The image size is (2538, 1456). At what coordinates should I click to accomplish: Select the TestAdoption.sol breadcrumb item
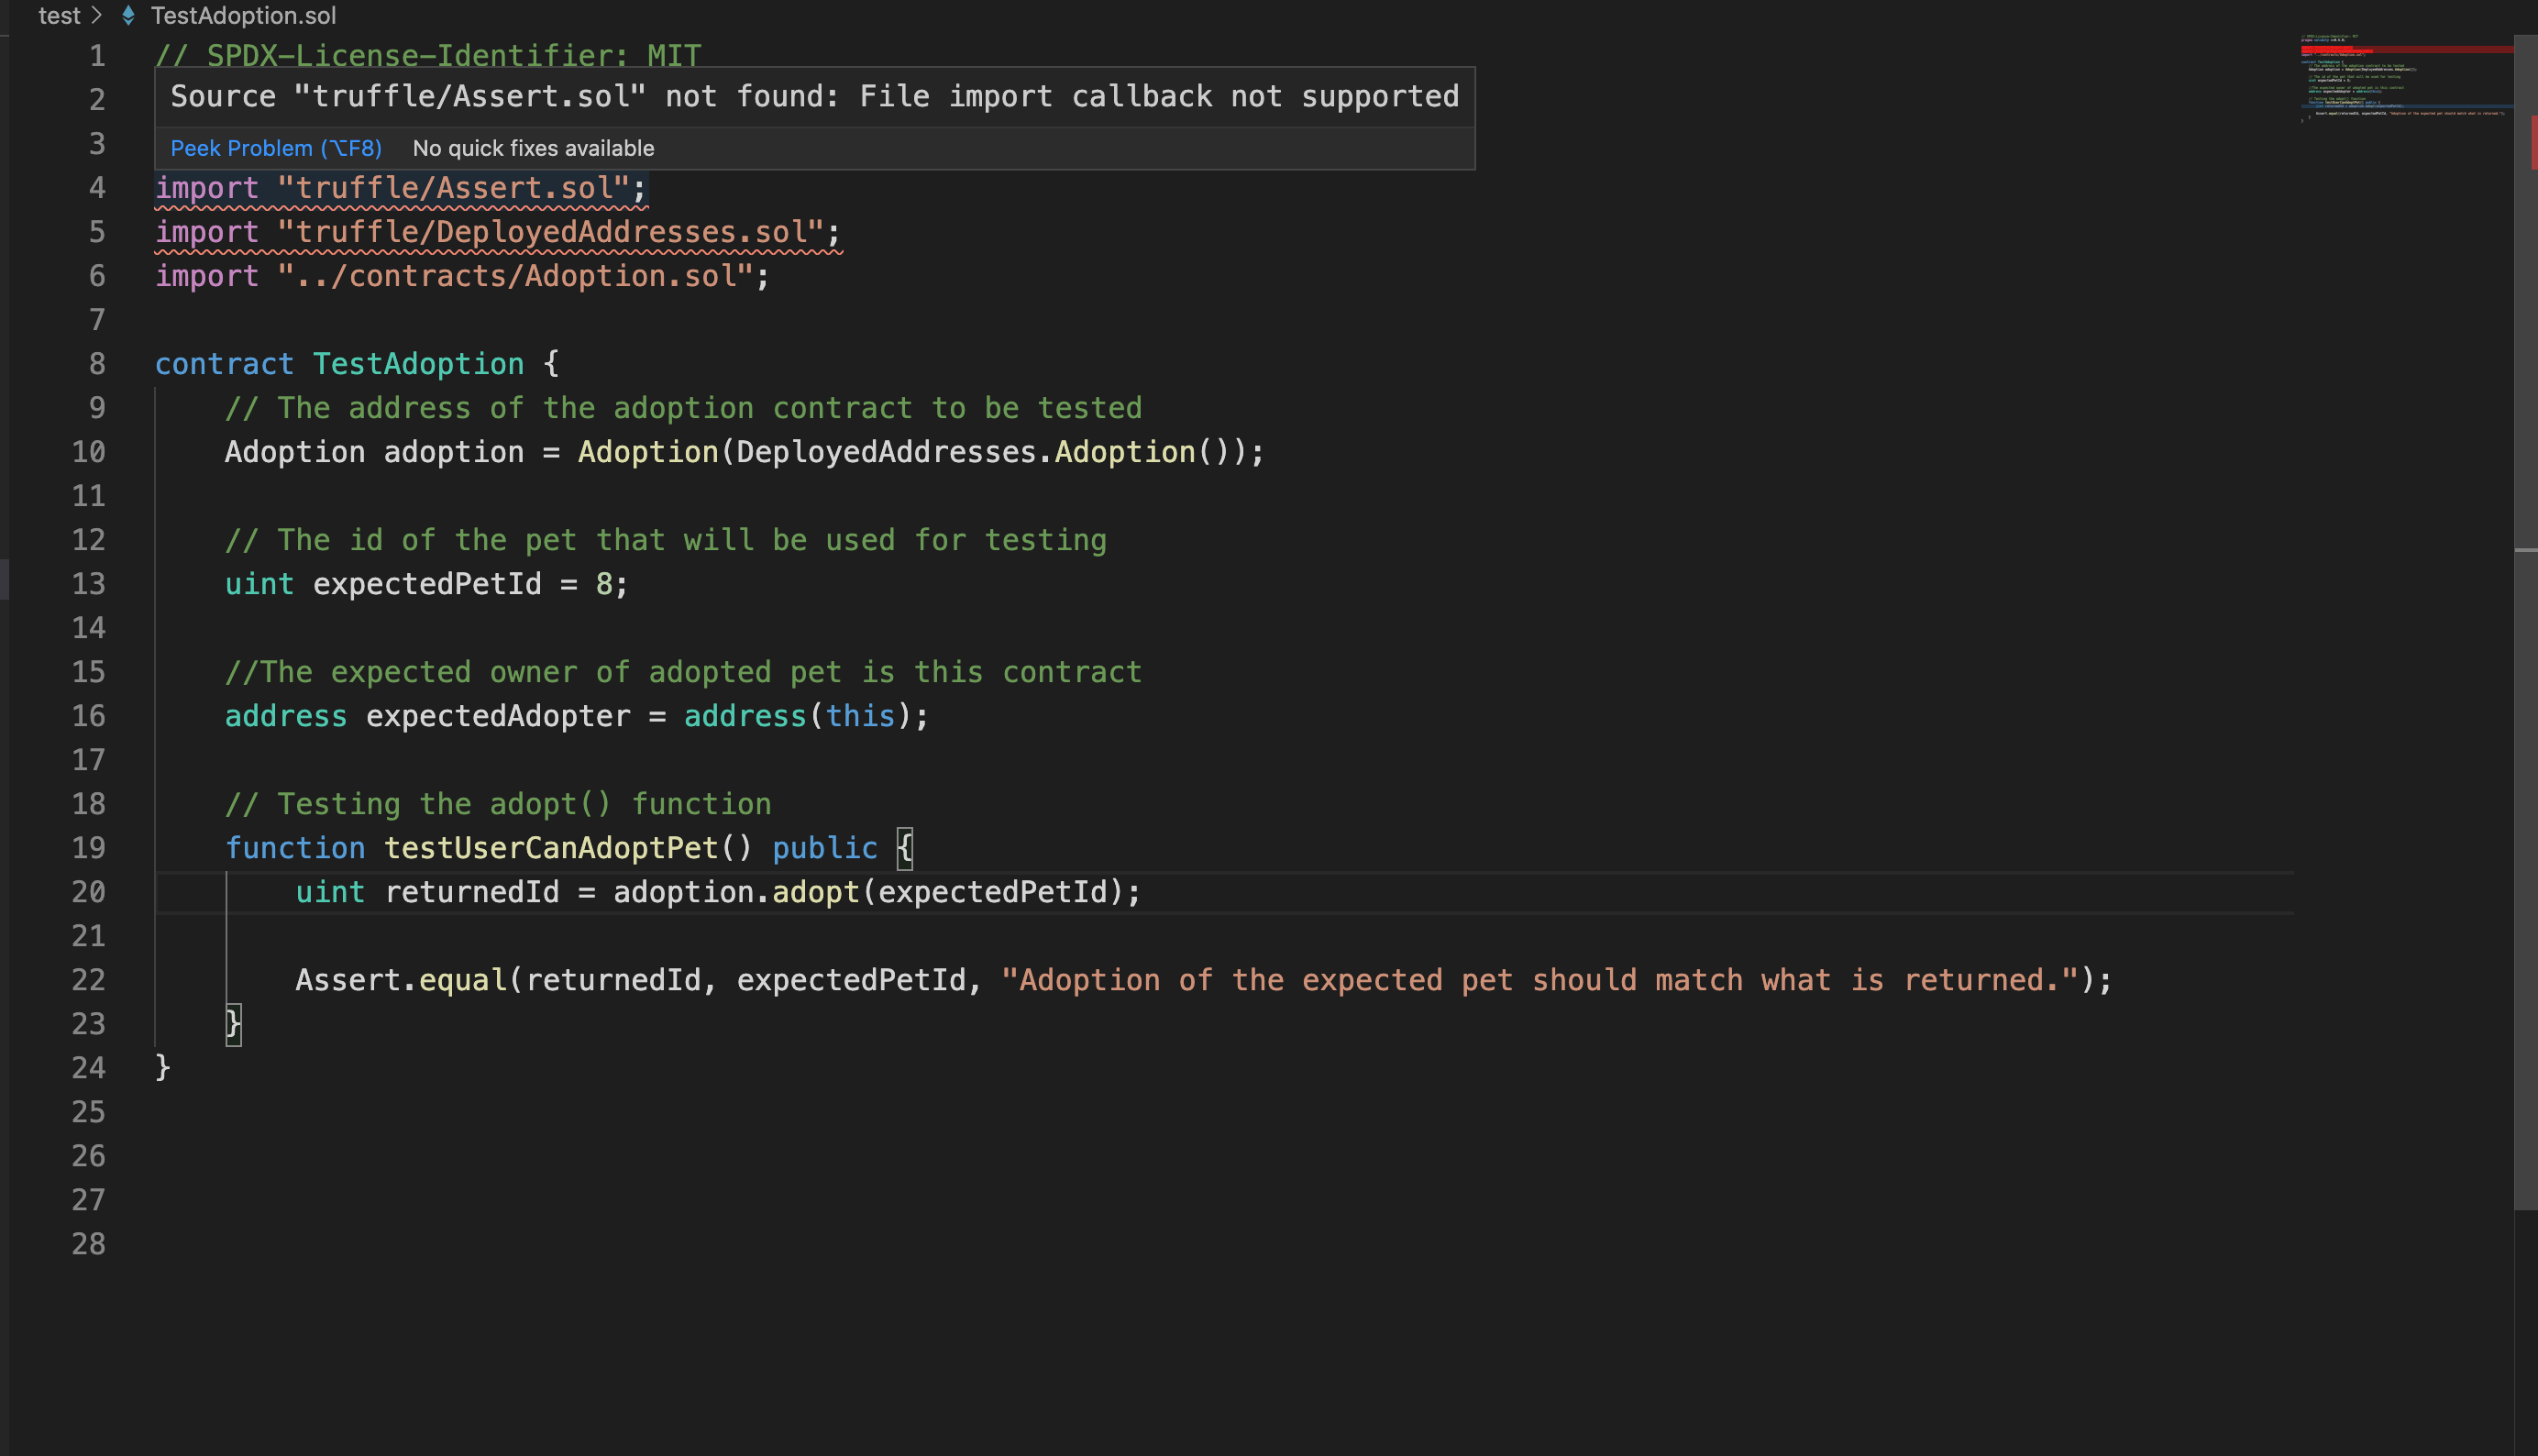pos(242,15)
